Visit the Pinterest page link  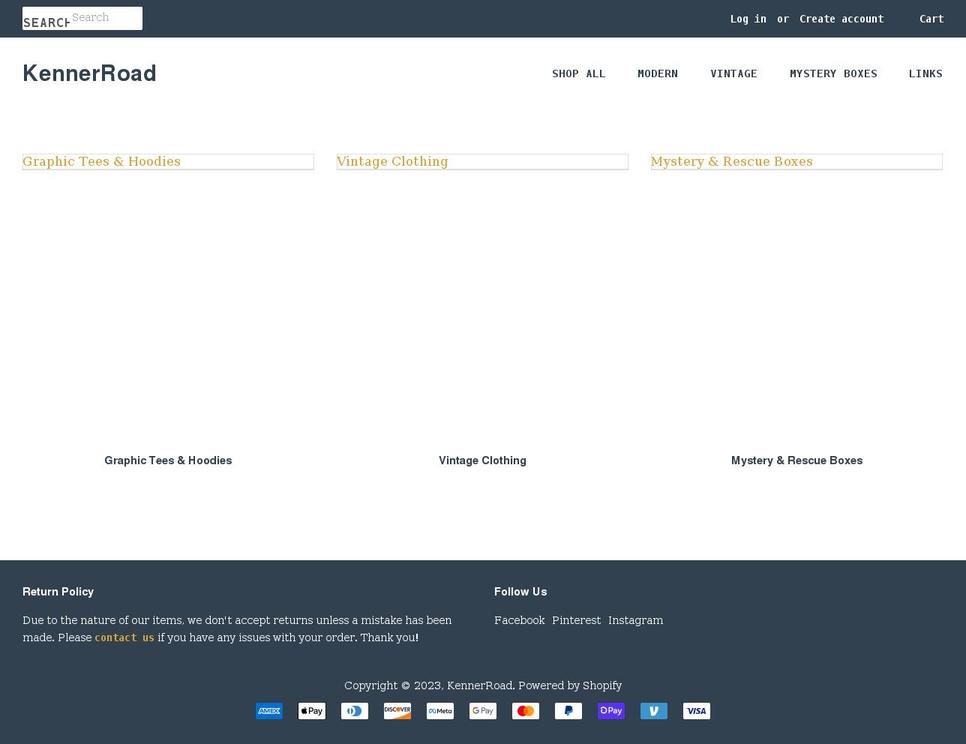576,620
